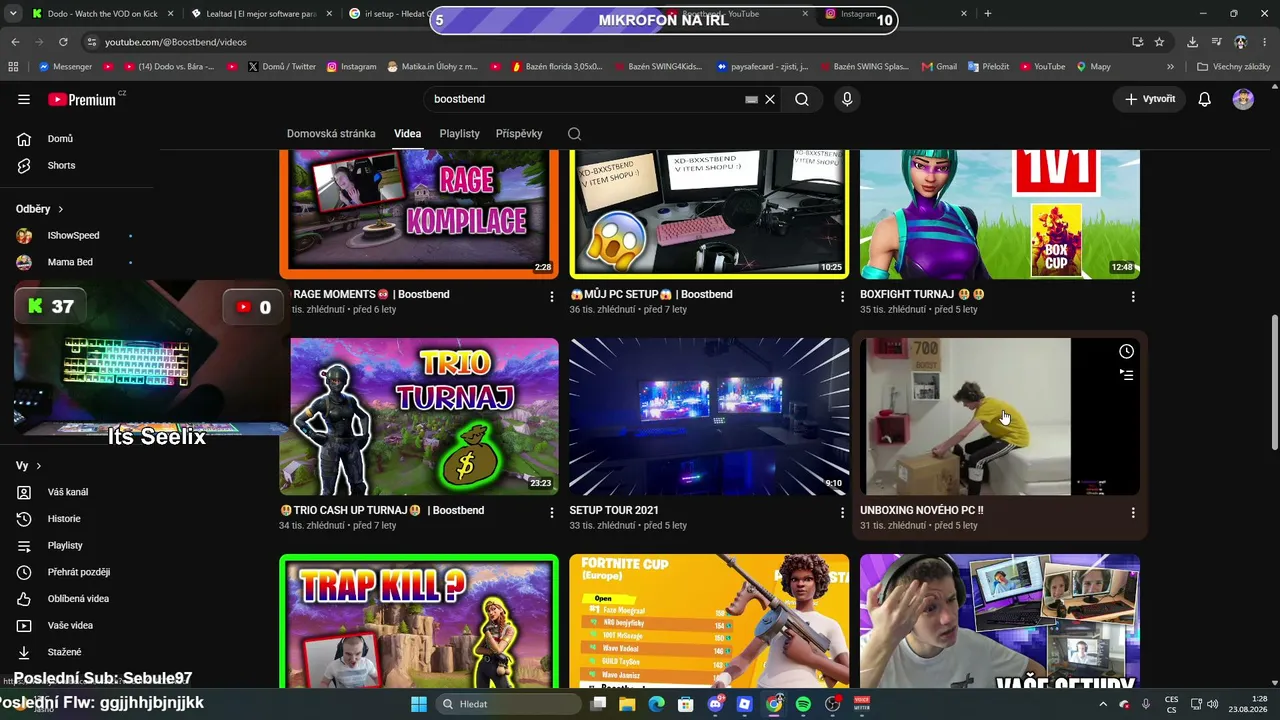This screenshot has width=1280, height=720.
Task: Start voice search with microphone
Action: point(847,99)
